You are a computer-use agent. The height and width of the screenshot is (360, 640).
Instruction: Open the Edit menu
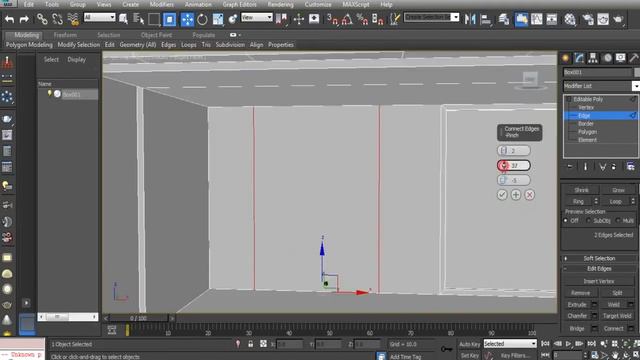(29, 4)
